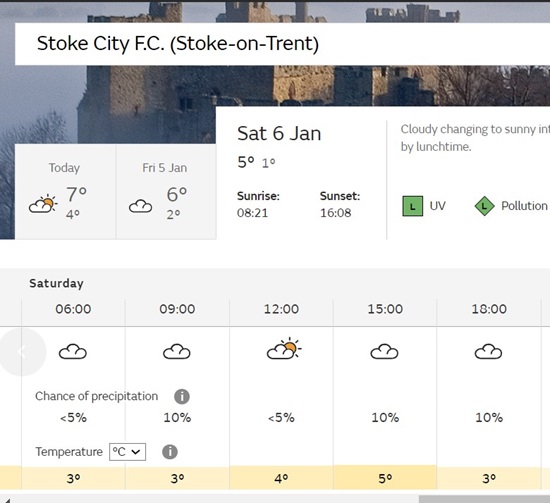Image resolution: width=550 pixels, height=503 pixels.
Task: Click the 06:00 cloudy weather icon
Action: 73,352
